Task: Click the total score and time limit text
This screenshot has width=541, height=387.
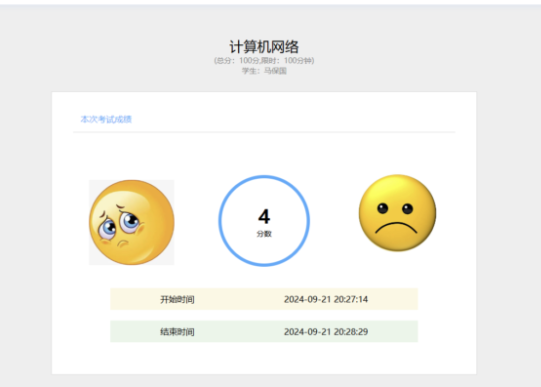Action: coord(264,61)
